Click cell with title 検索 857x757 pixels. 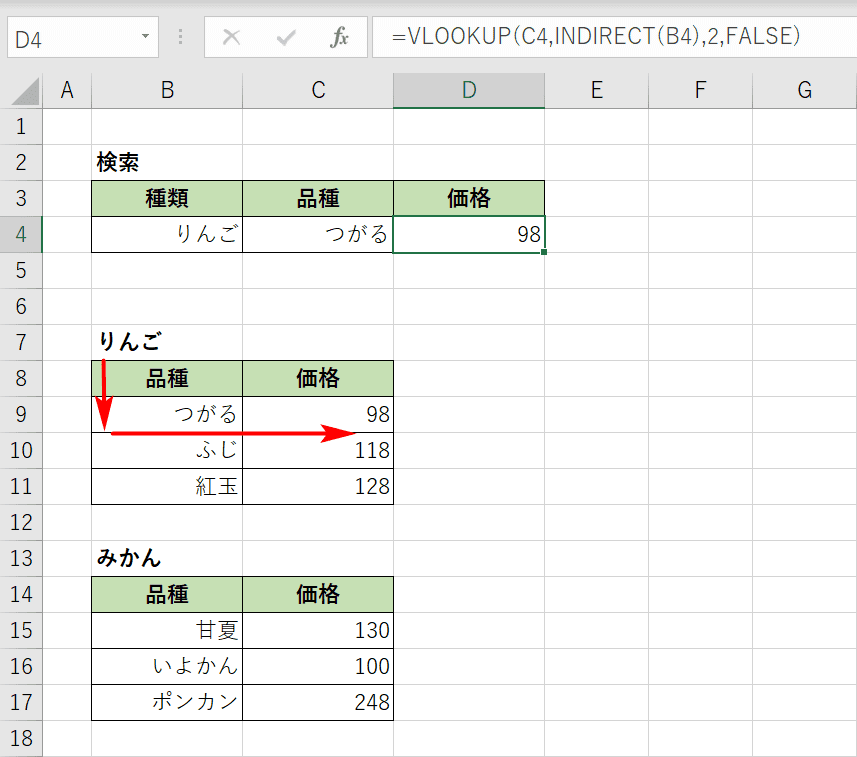point(167,163)
